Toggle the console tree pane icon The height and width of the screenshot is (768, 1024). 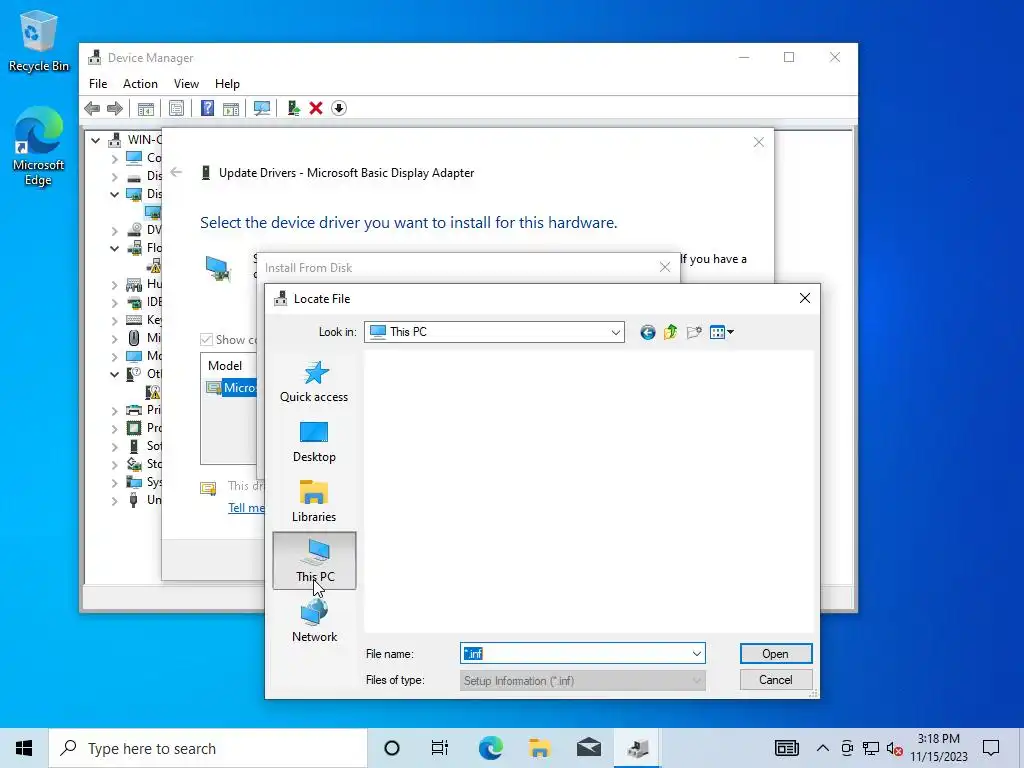click(146, 108)
